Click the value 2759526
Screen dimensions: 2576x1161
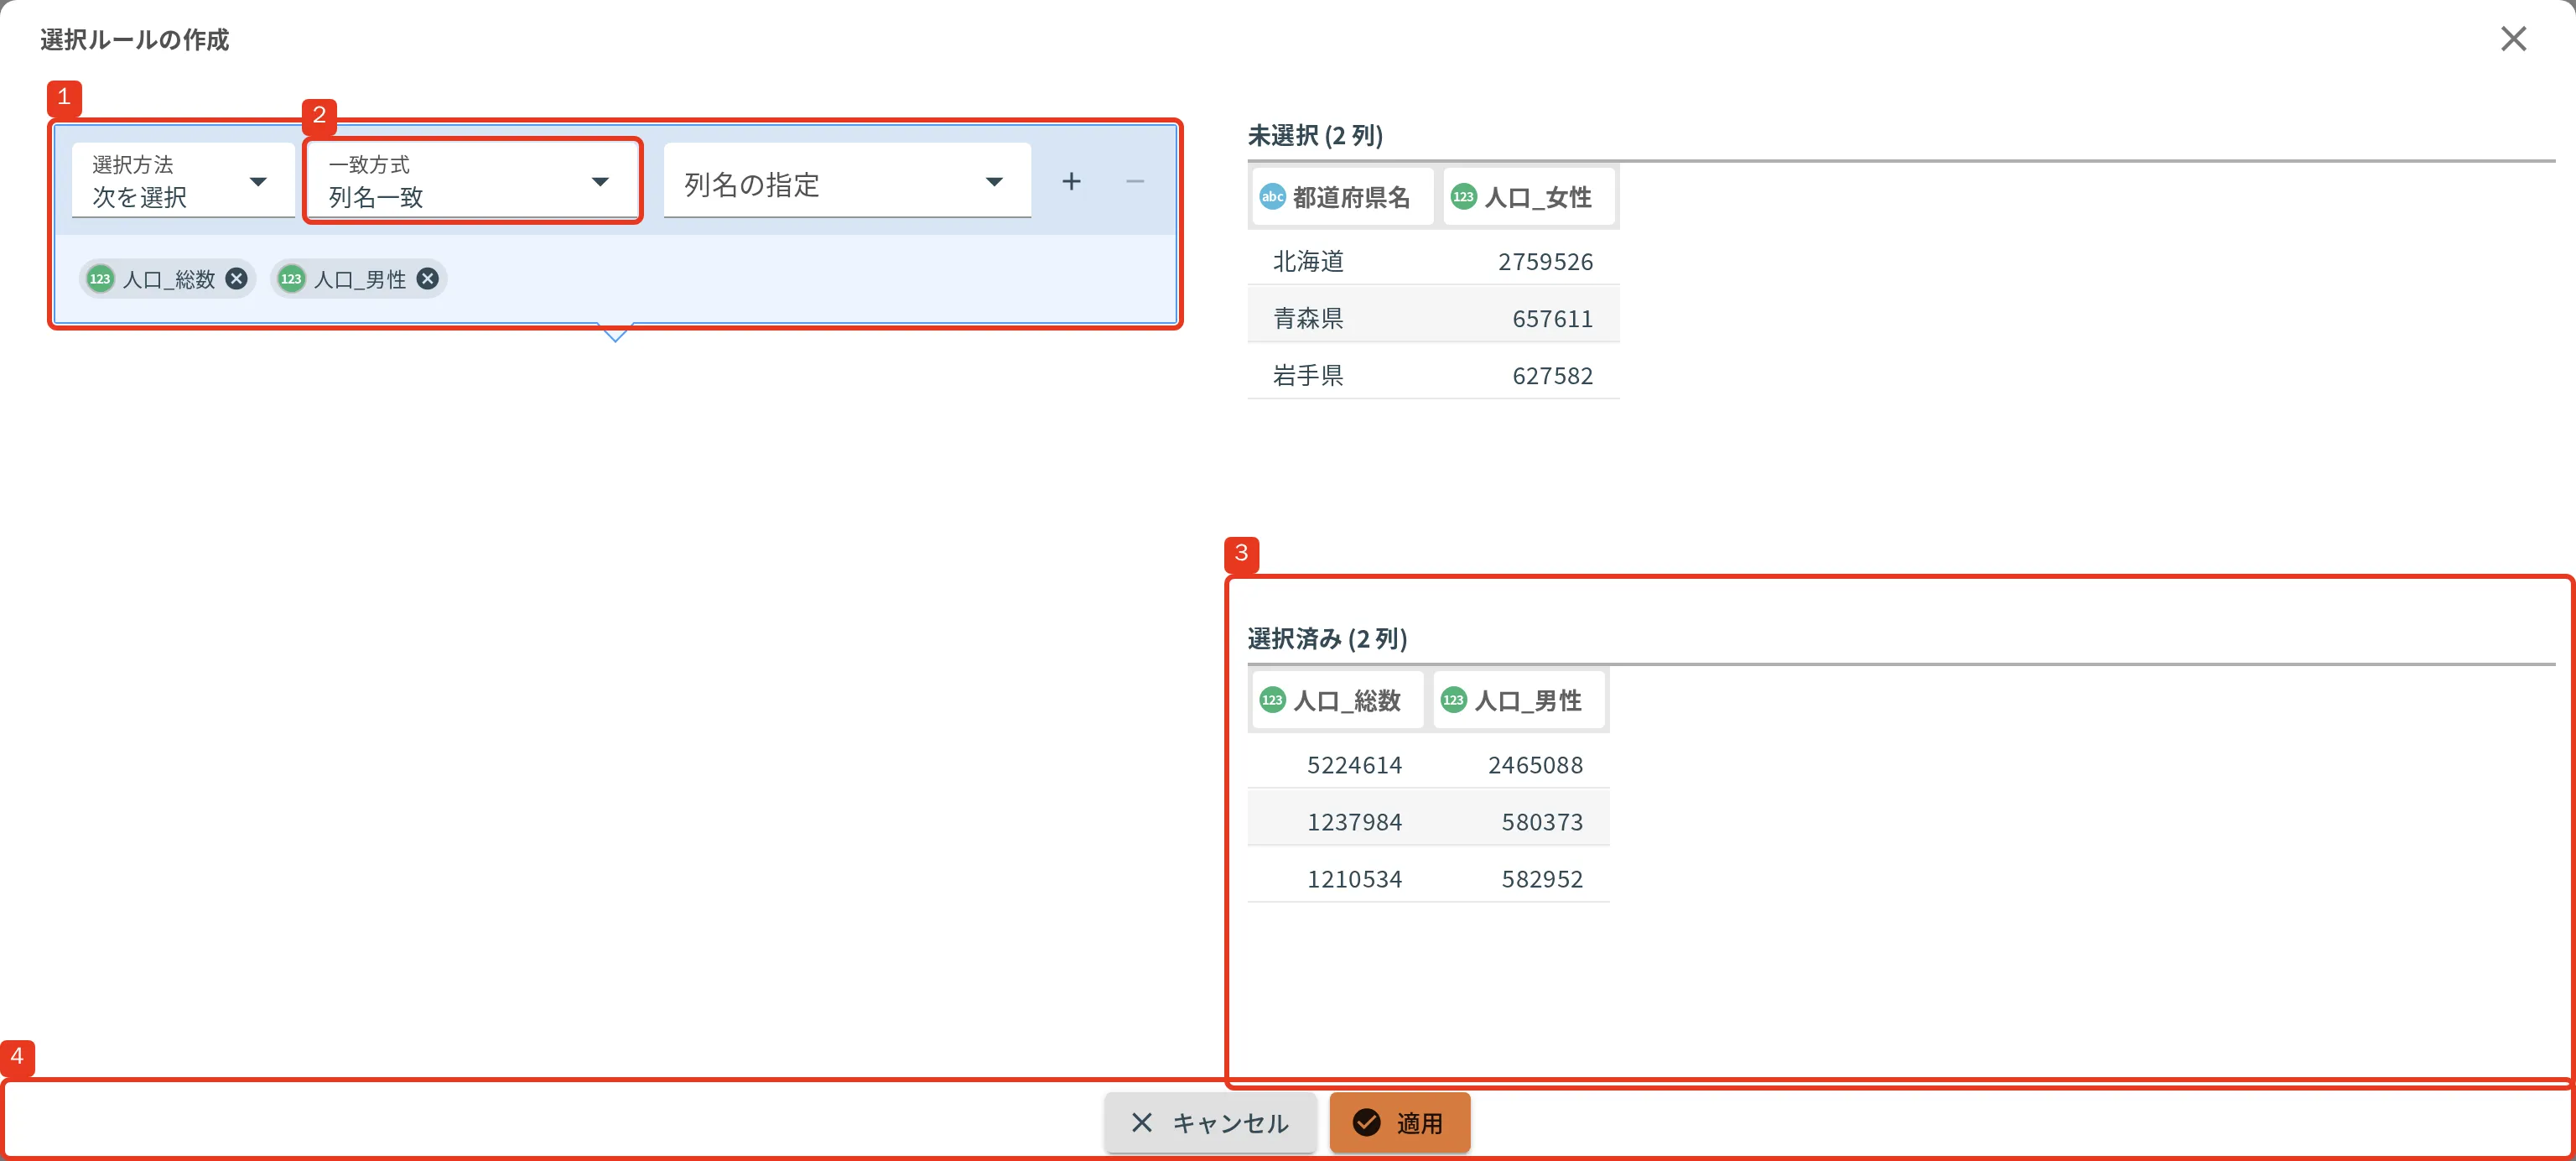pos(1545,262)
